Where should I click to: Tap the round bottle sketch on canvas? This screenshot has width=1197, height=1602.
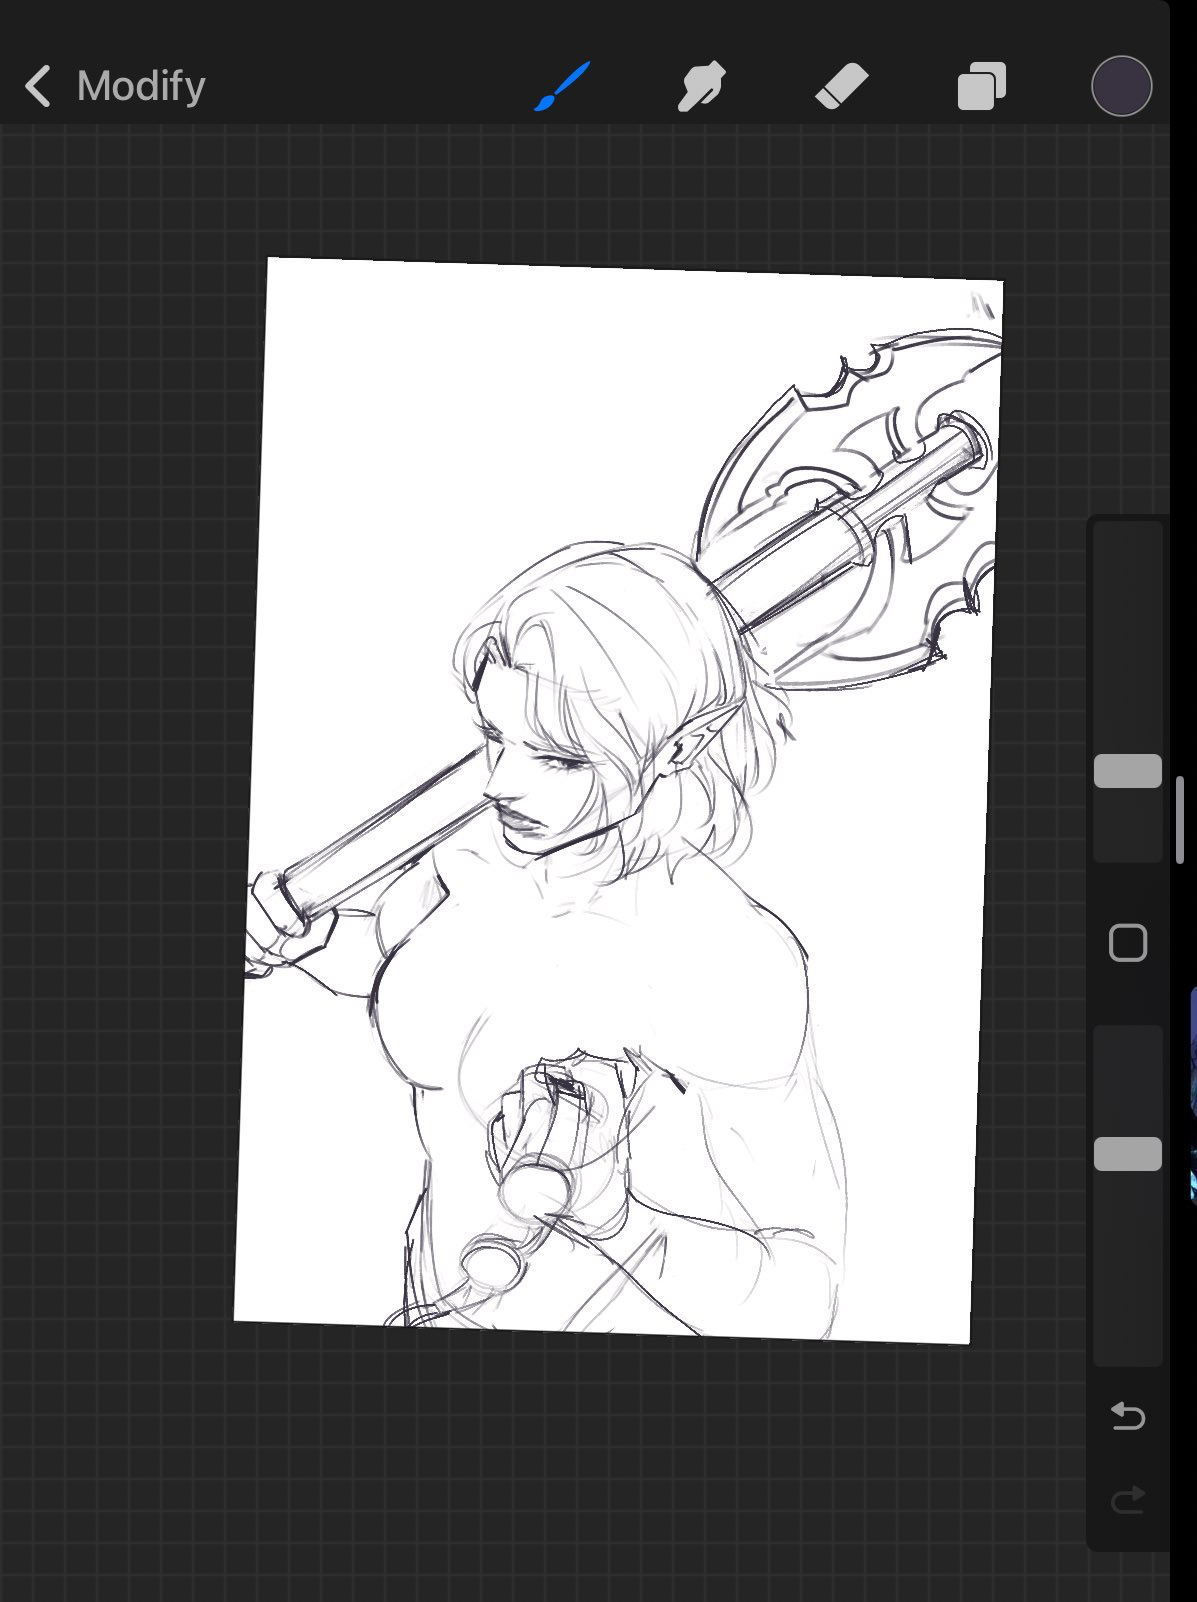(x=492, y=1259)
